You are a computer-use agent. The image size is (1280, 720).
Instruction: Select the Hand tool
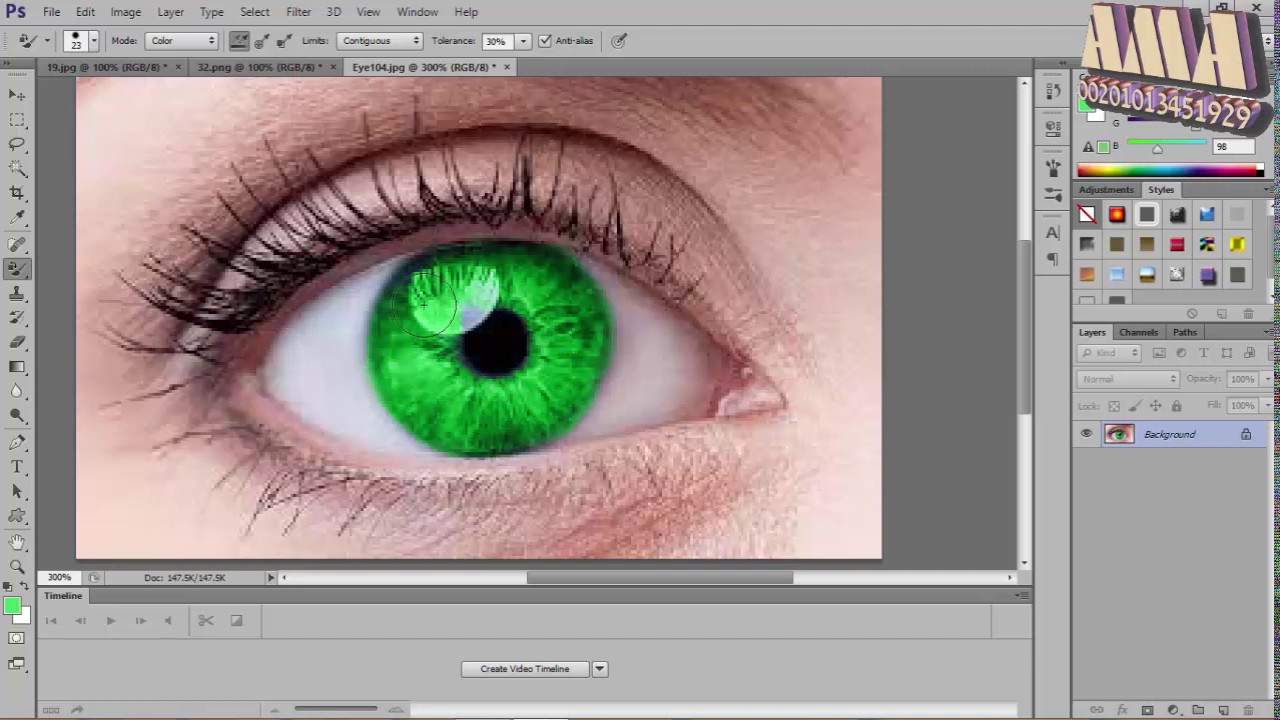pos(17,543)
